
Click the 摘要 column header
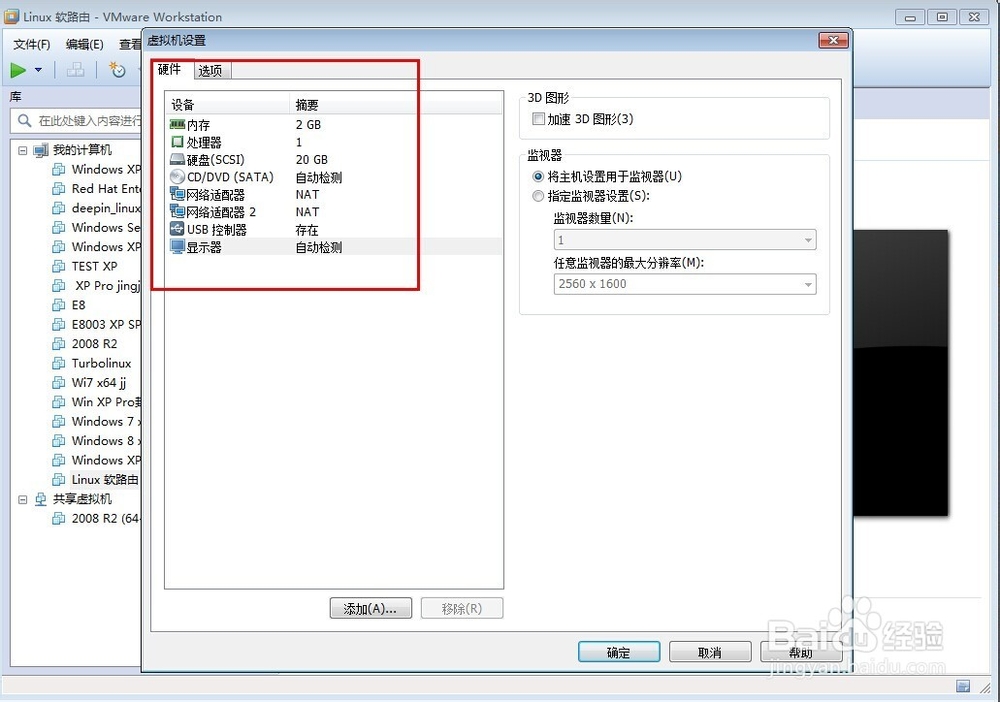pyautogui.click(x=396, y=105)
